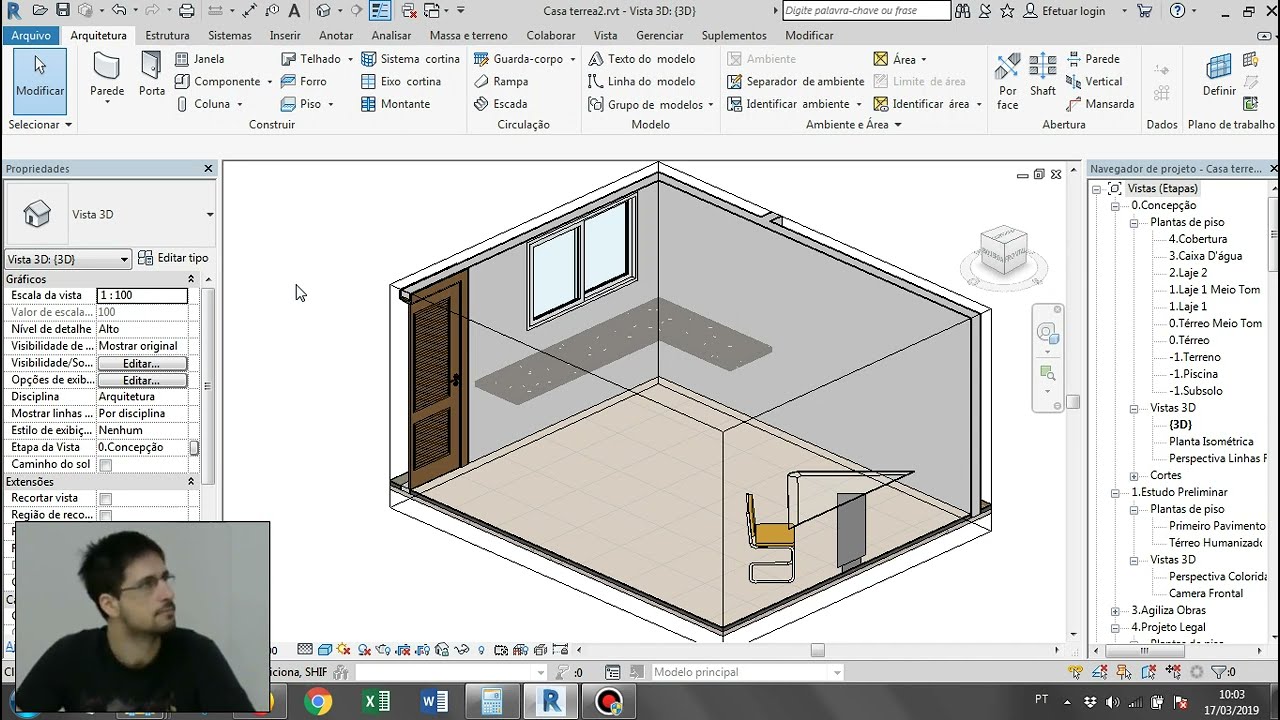The width and height of the screenshot is (1280, 720).
Task: Click the Escala da vista 1:100 field
Action: point(142,296)
